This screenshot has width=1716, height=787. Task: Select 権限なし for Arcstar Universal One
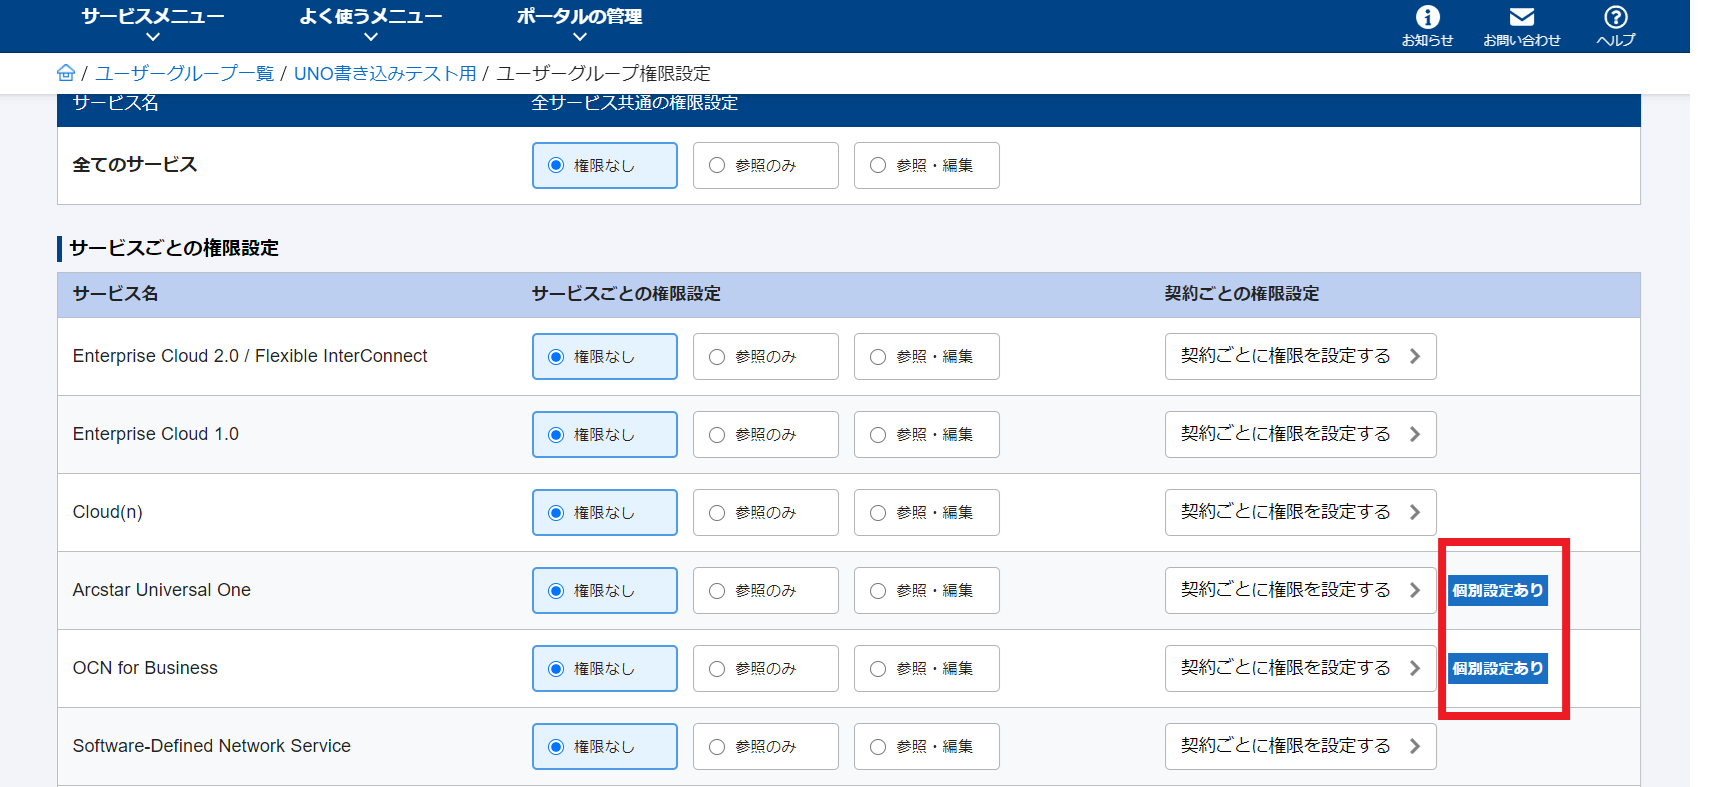point(604,590)
